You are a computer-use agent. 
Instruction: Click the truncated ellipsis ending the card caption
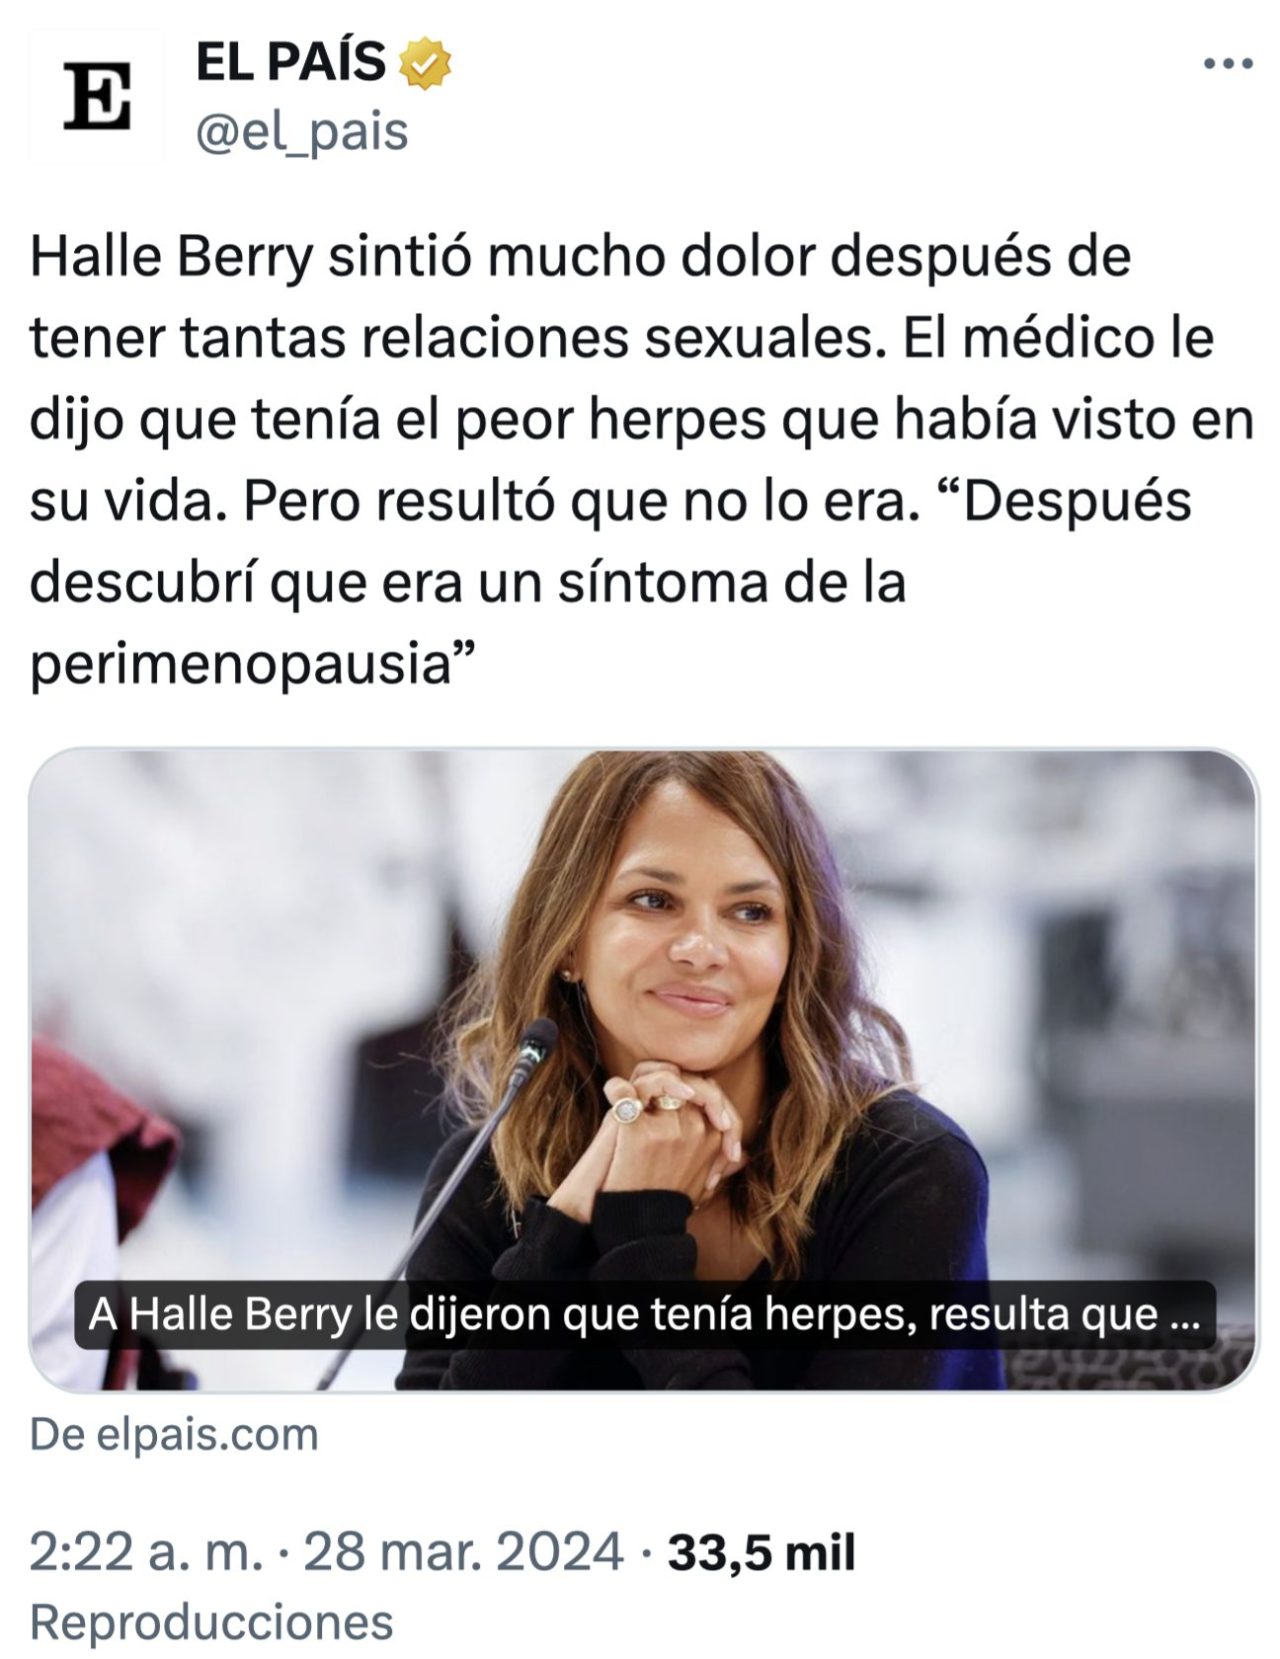click(1183, 1316)
